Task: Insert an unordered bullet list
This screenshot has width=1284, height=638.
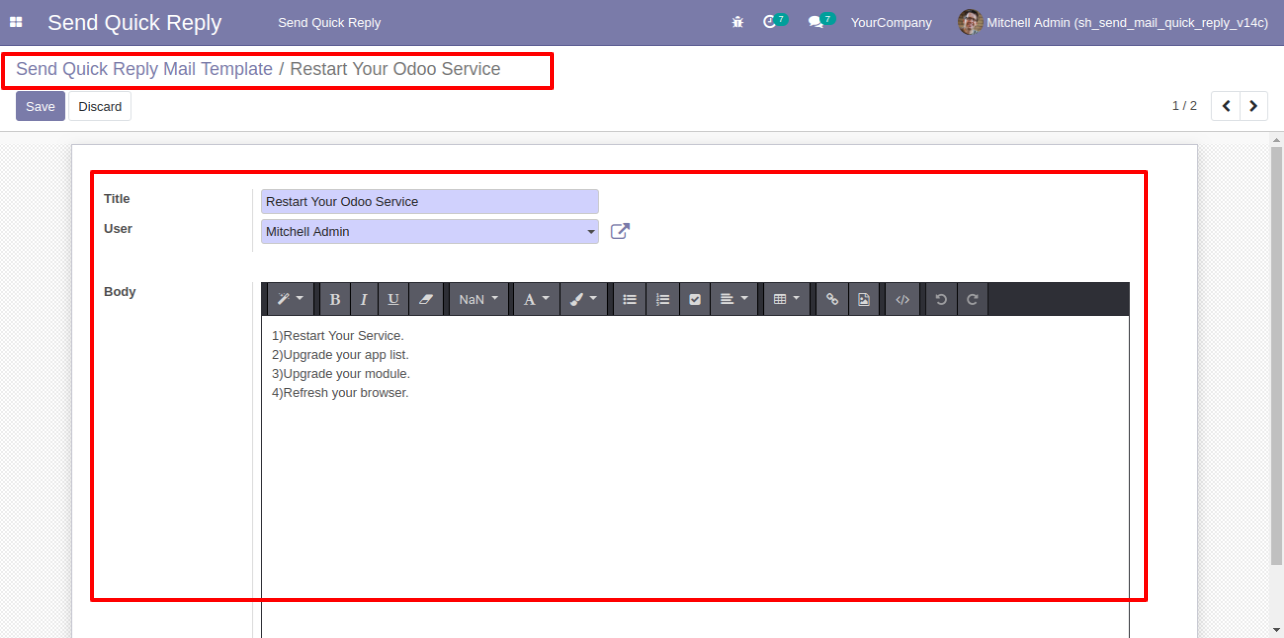Action: [629, 299]
